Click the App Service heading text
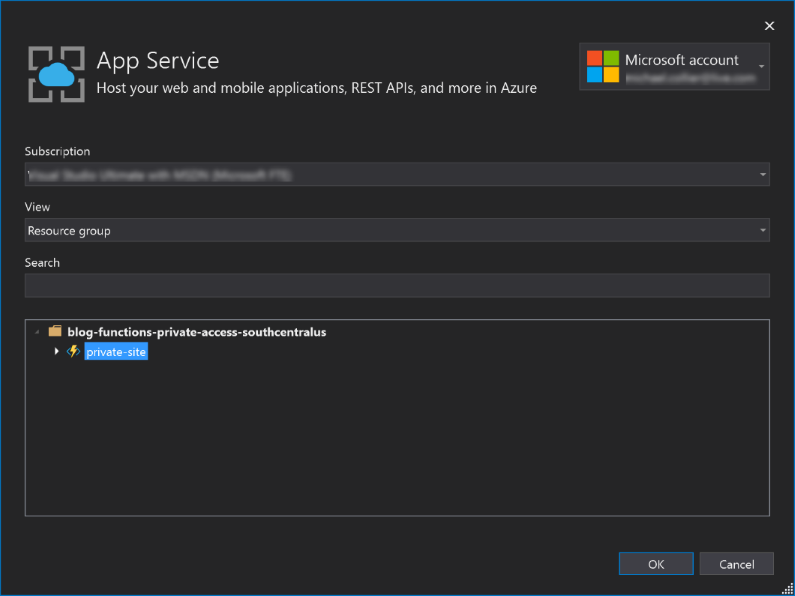This screenshot has width=795, height=596. click(158, 61)
